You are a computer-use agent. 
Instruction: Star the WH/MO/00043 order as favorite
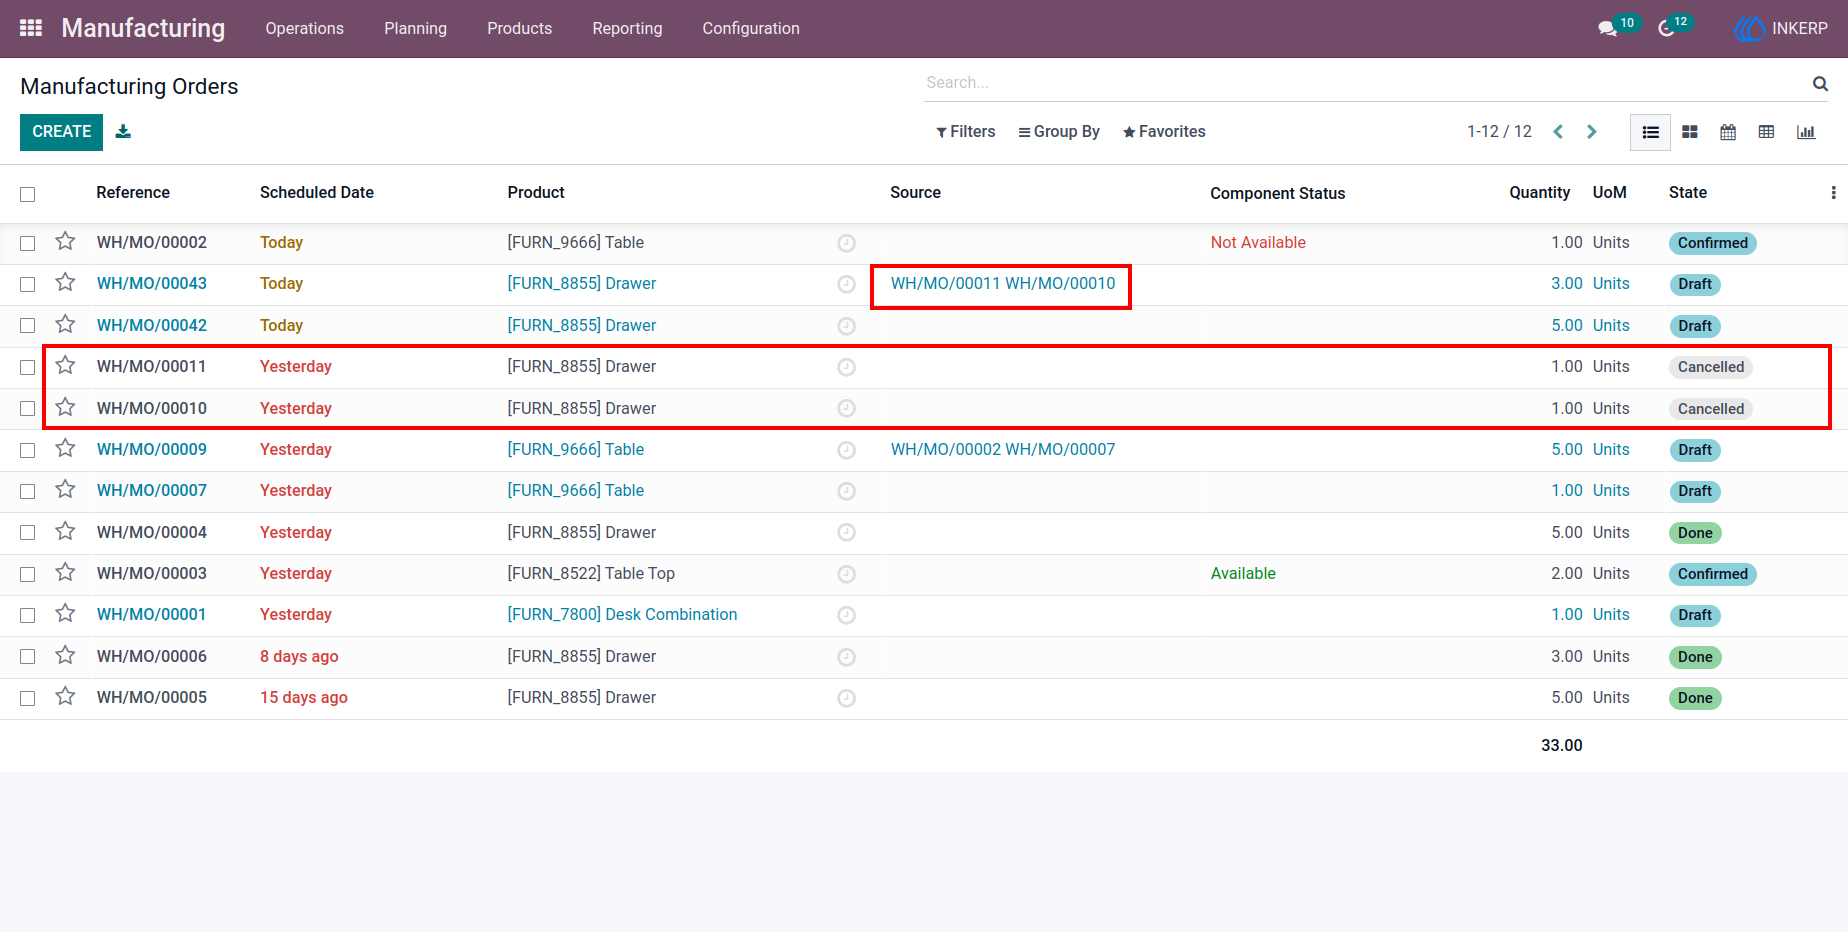tap(65, 282)
